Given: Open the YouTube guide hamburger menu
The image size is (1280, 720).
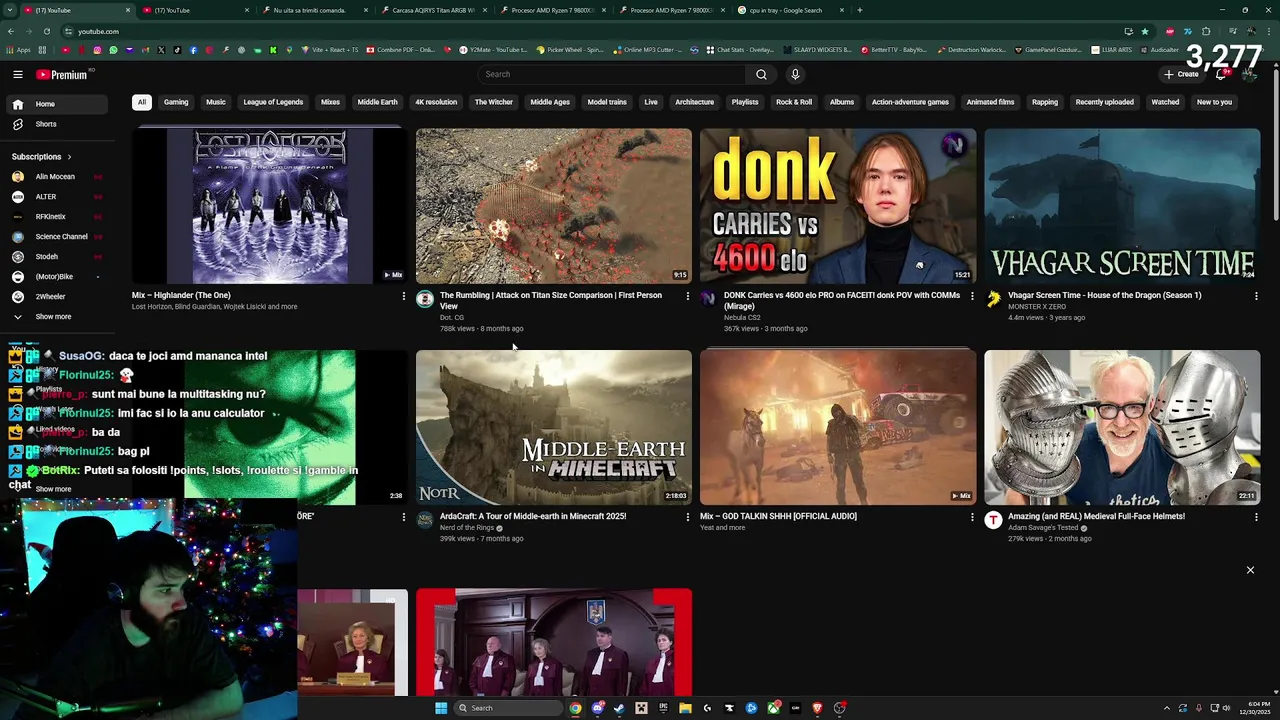Looking at the screenshot, I should pyautogui.click(x=18, y=74).
